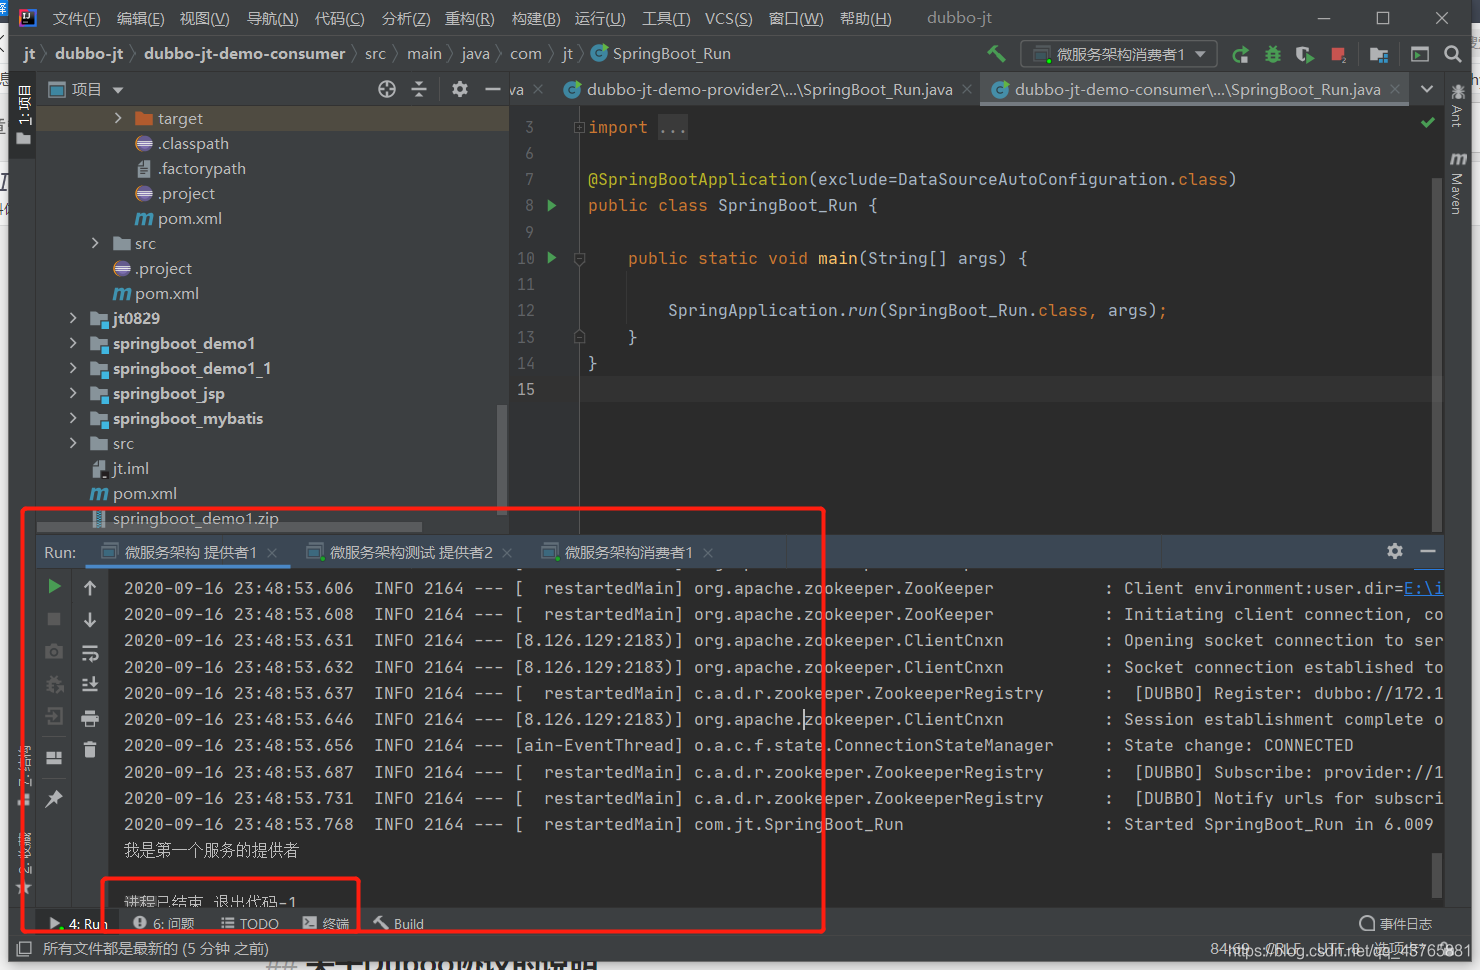
Task: Expand the springboot_mybatis module
Action: pyautogui.click(x=73, y=418)
